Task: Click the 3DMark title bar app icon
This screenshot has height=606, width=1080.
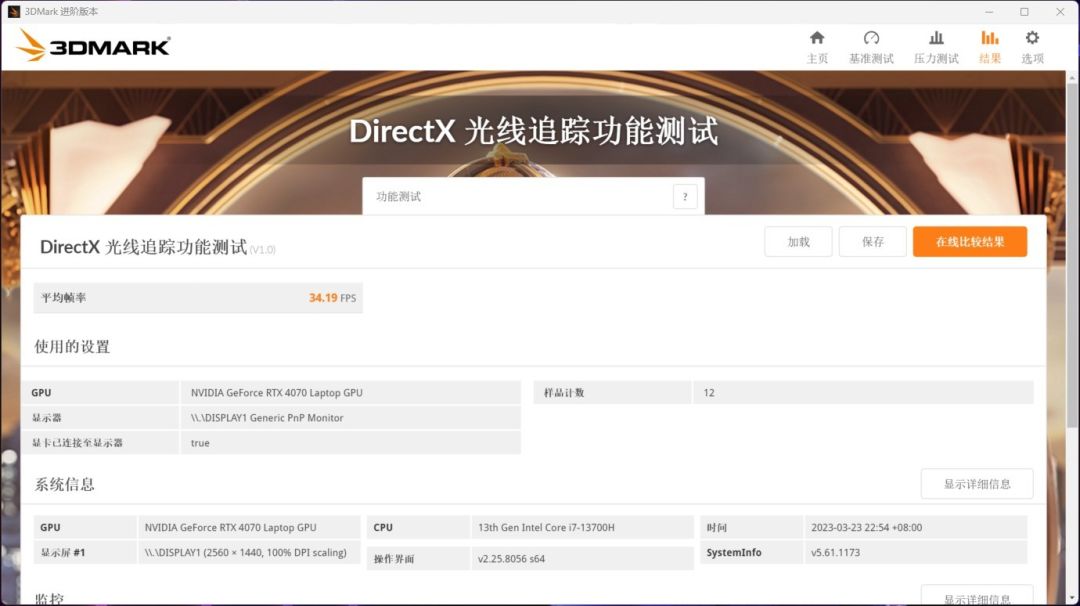Action: [14, 12]
